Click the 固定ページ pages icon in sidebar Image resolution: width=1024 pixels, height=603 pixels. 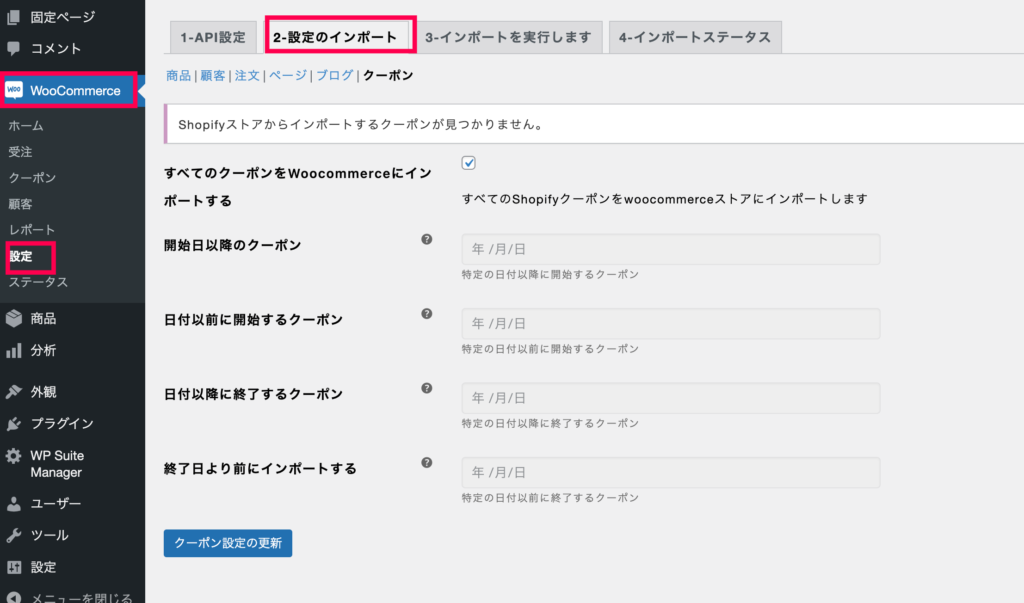(x=13, y=17)
